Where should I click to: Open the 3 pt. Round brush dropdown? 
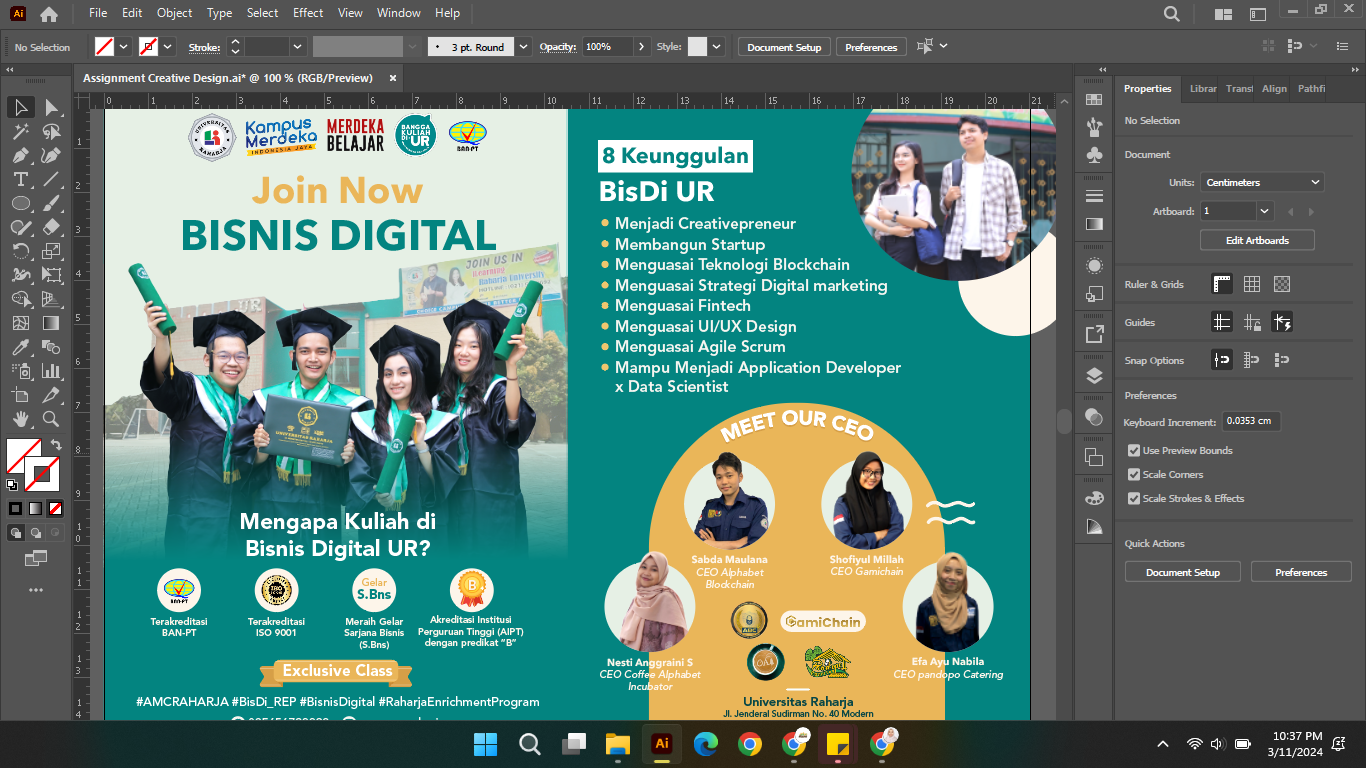coord(525,47)
